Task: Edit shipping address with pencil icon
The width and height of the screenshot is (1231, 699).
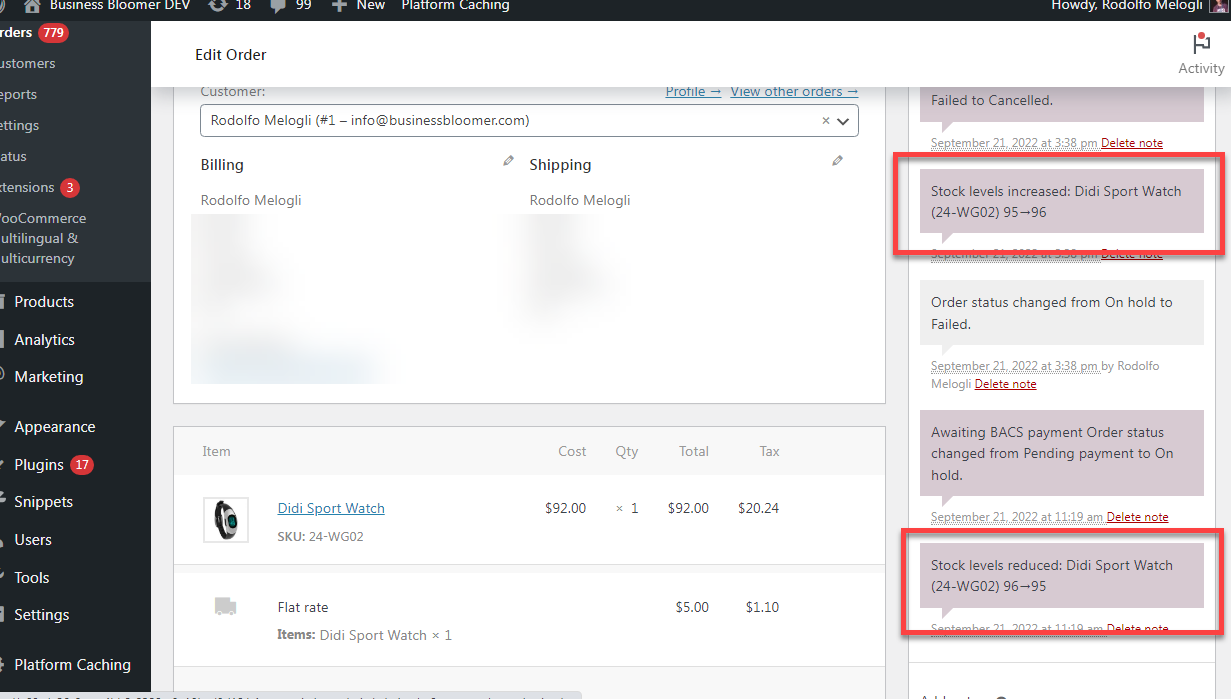Action: 837,161
